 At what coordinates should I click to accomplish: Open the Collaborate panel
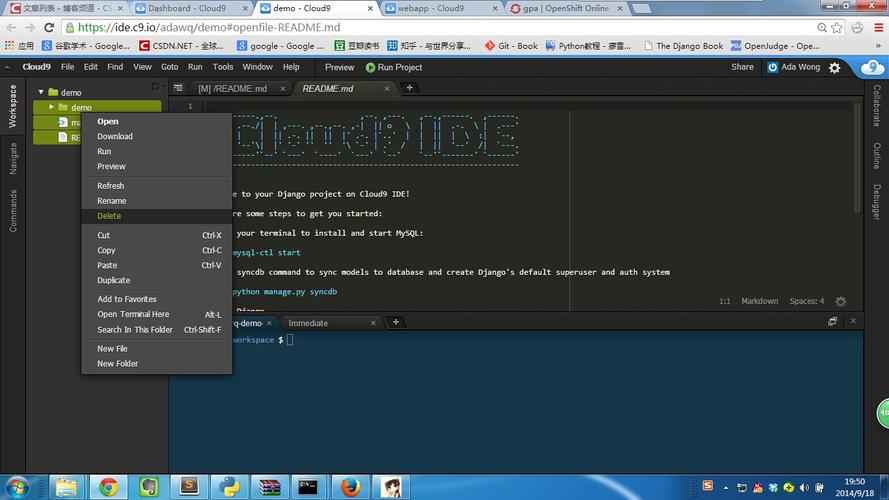pyautogui.click(x=877, y=105)
